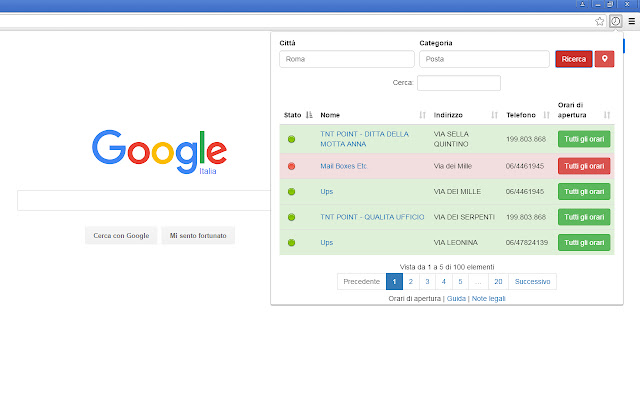The width and height of the screenshot is (640, 400).
Task: Click the Telefono column header
Action: click(521, 115)
